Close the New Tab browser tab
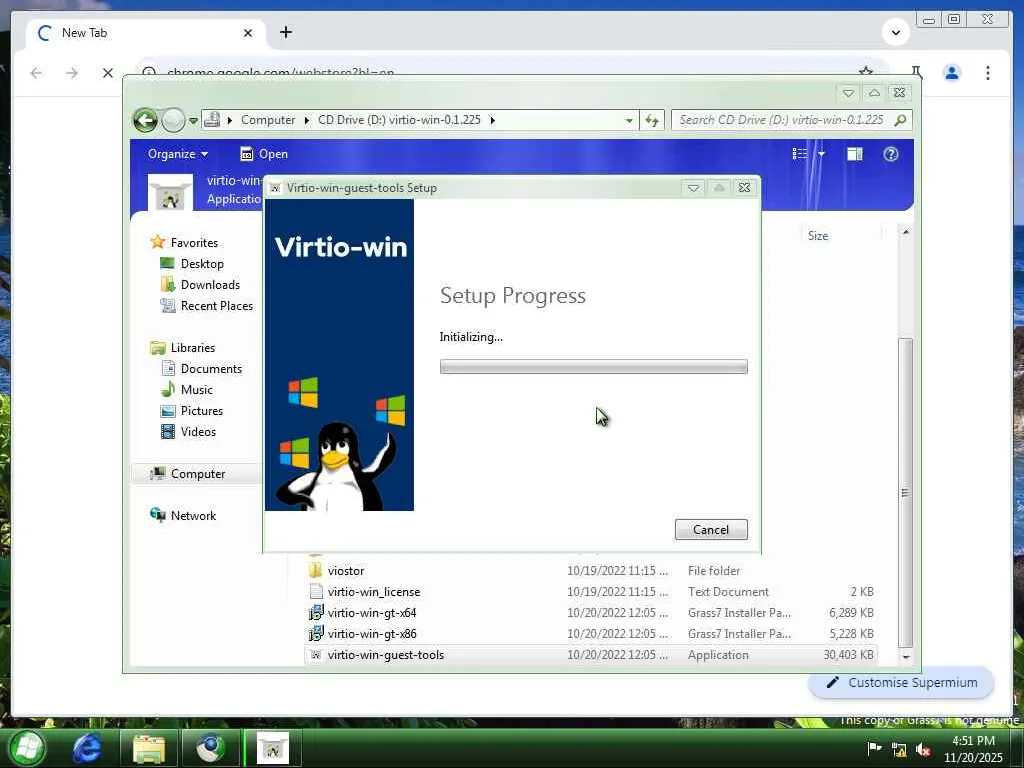 coord(248,33)
